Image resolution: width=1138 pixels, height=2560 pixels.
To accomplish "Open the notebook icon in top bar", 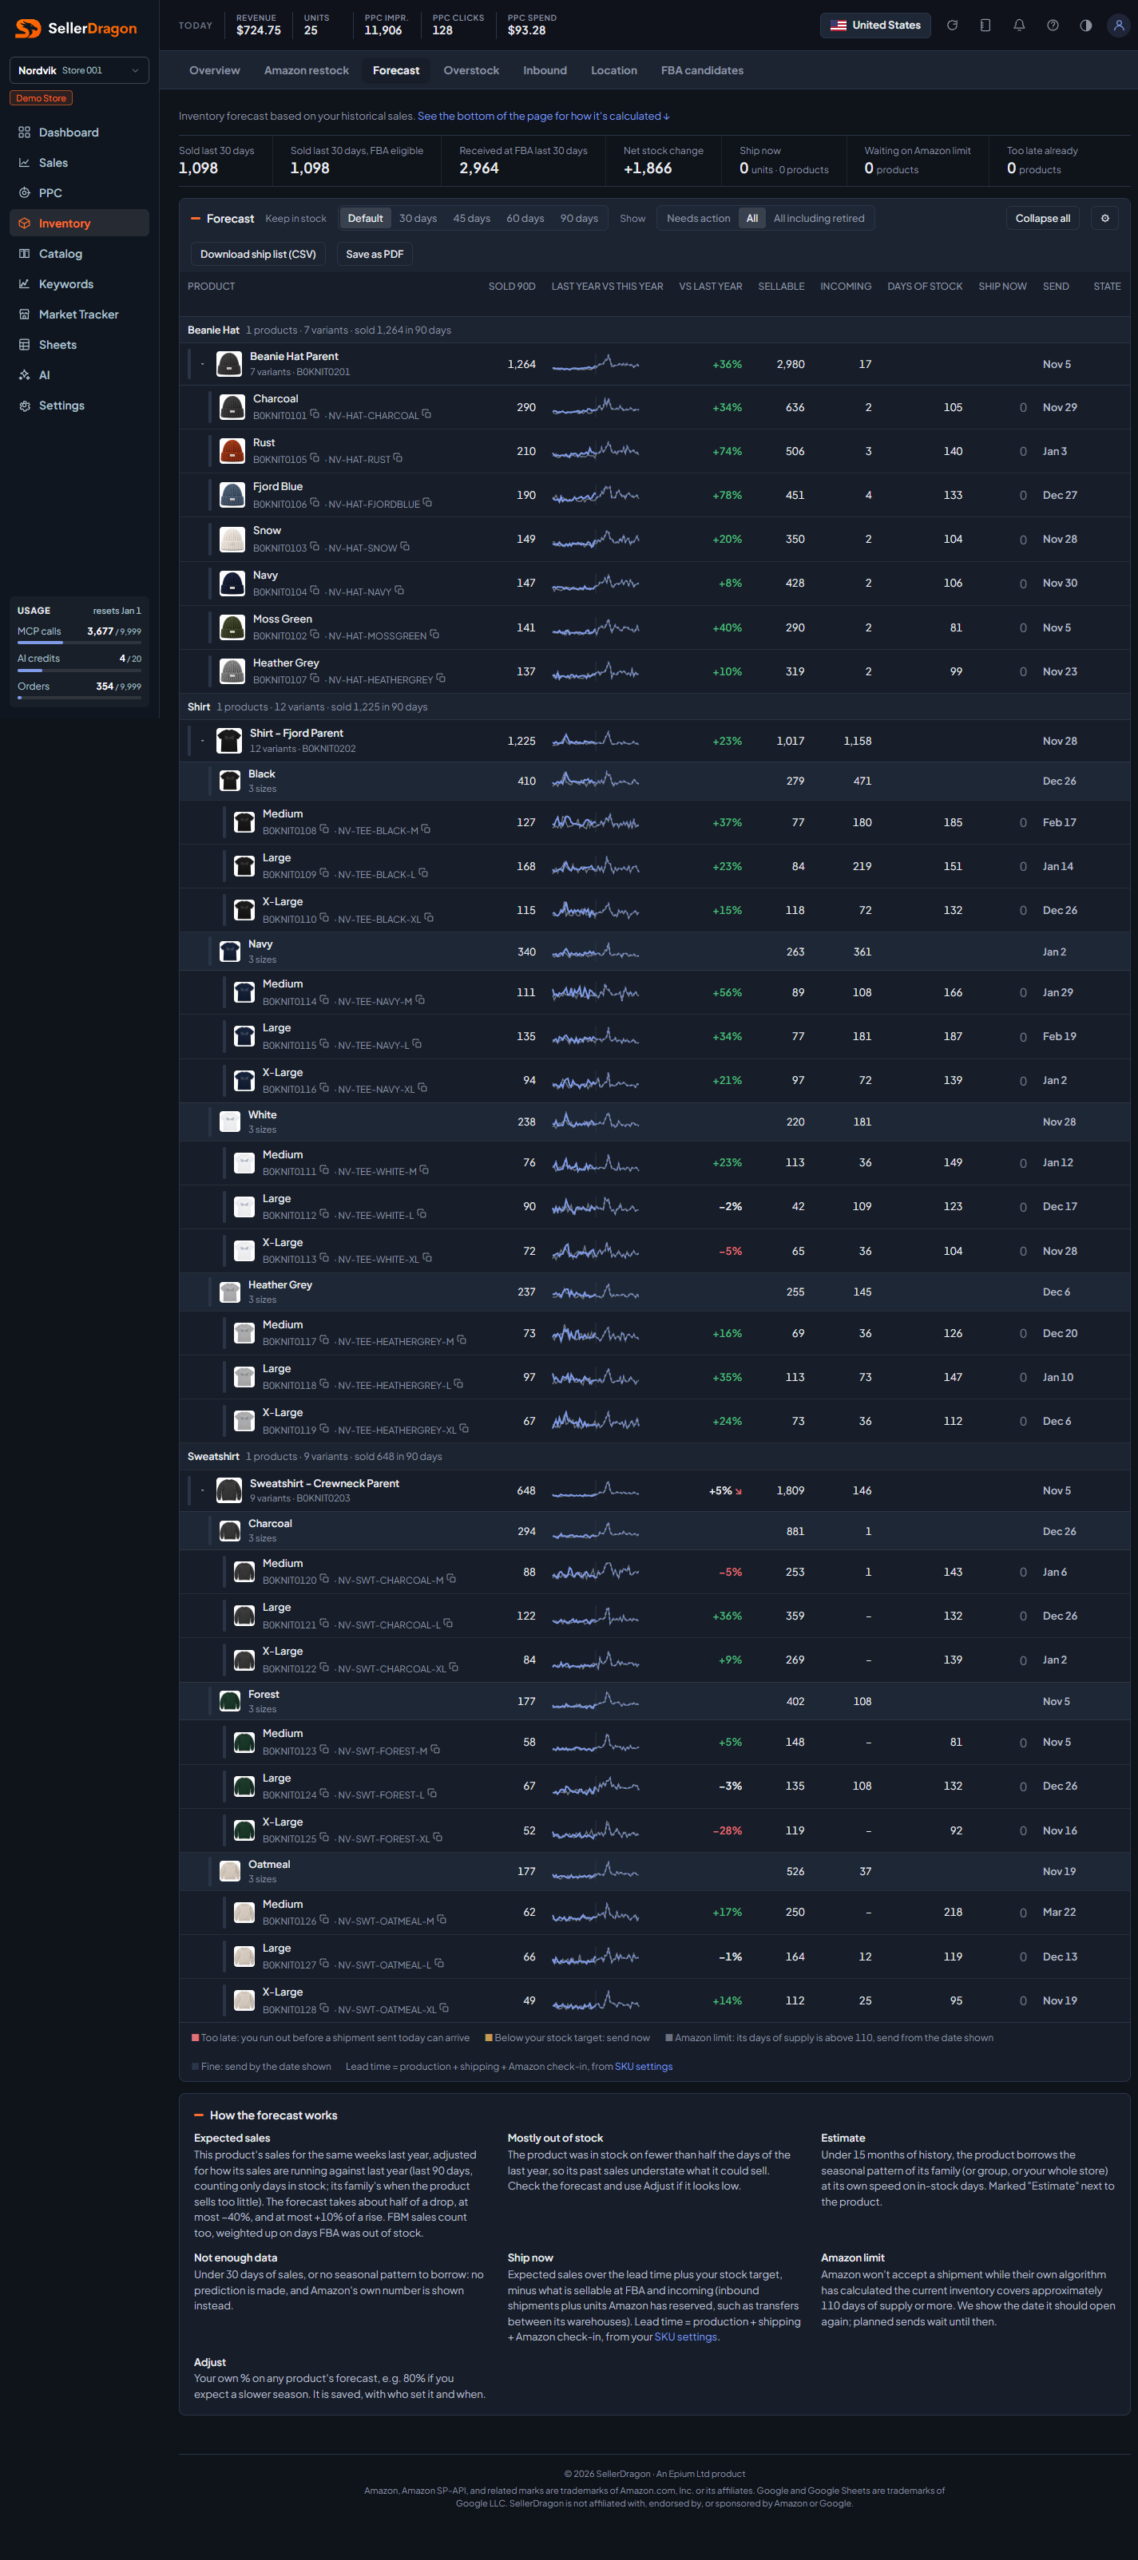I will [x=986, y=25].
